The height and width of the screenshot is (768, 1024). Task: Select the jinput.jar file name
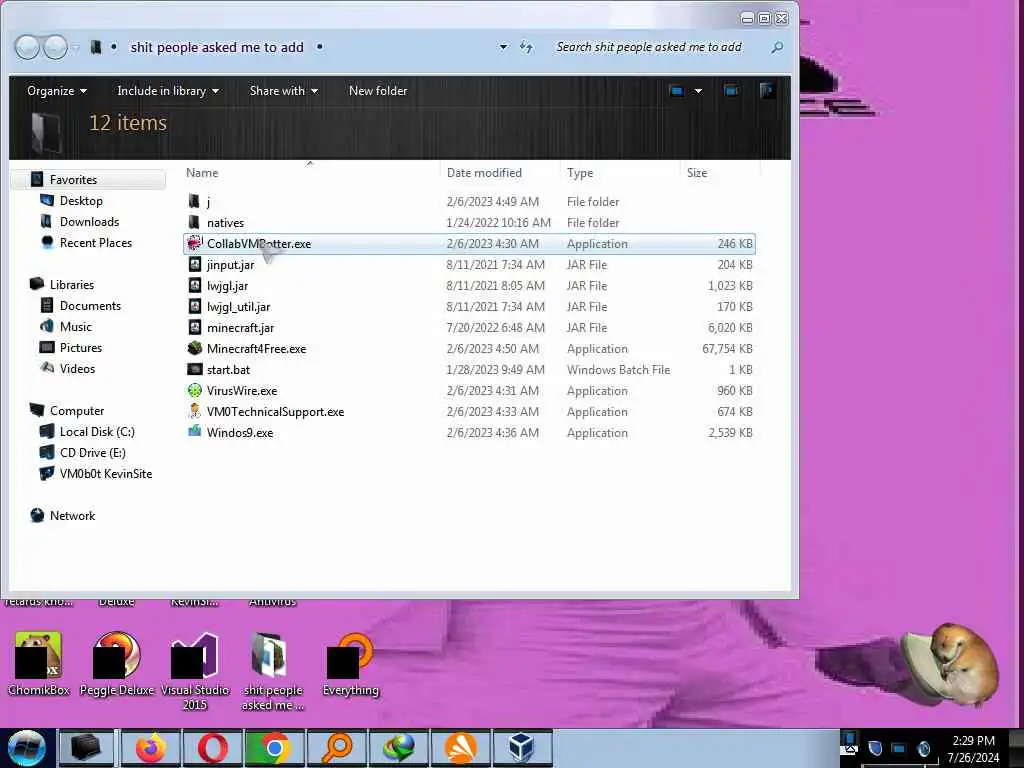[x=231, y=264]
